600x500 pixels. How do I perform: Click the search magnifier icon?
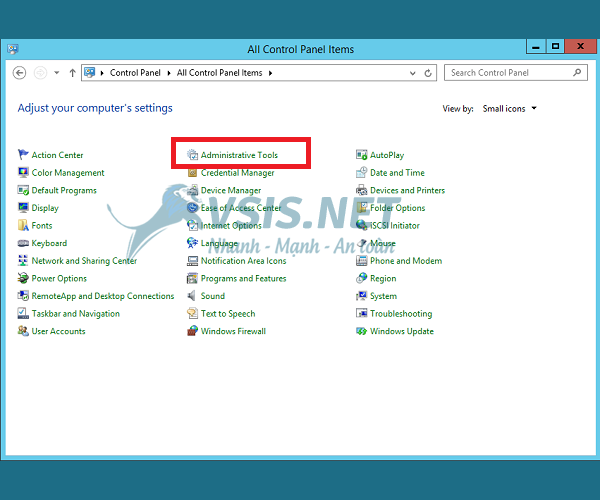[x=577, y=72]
